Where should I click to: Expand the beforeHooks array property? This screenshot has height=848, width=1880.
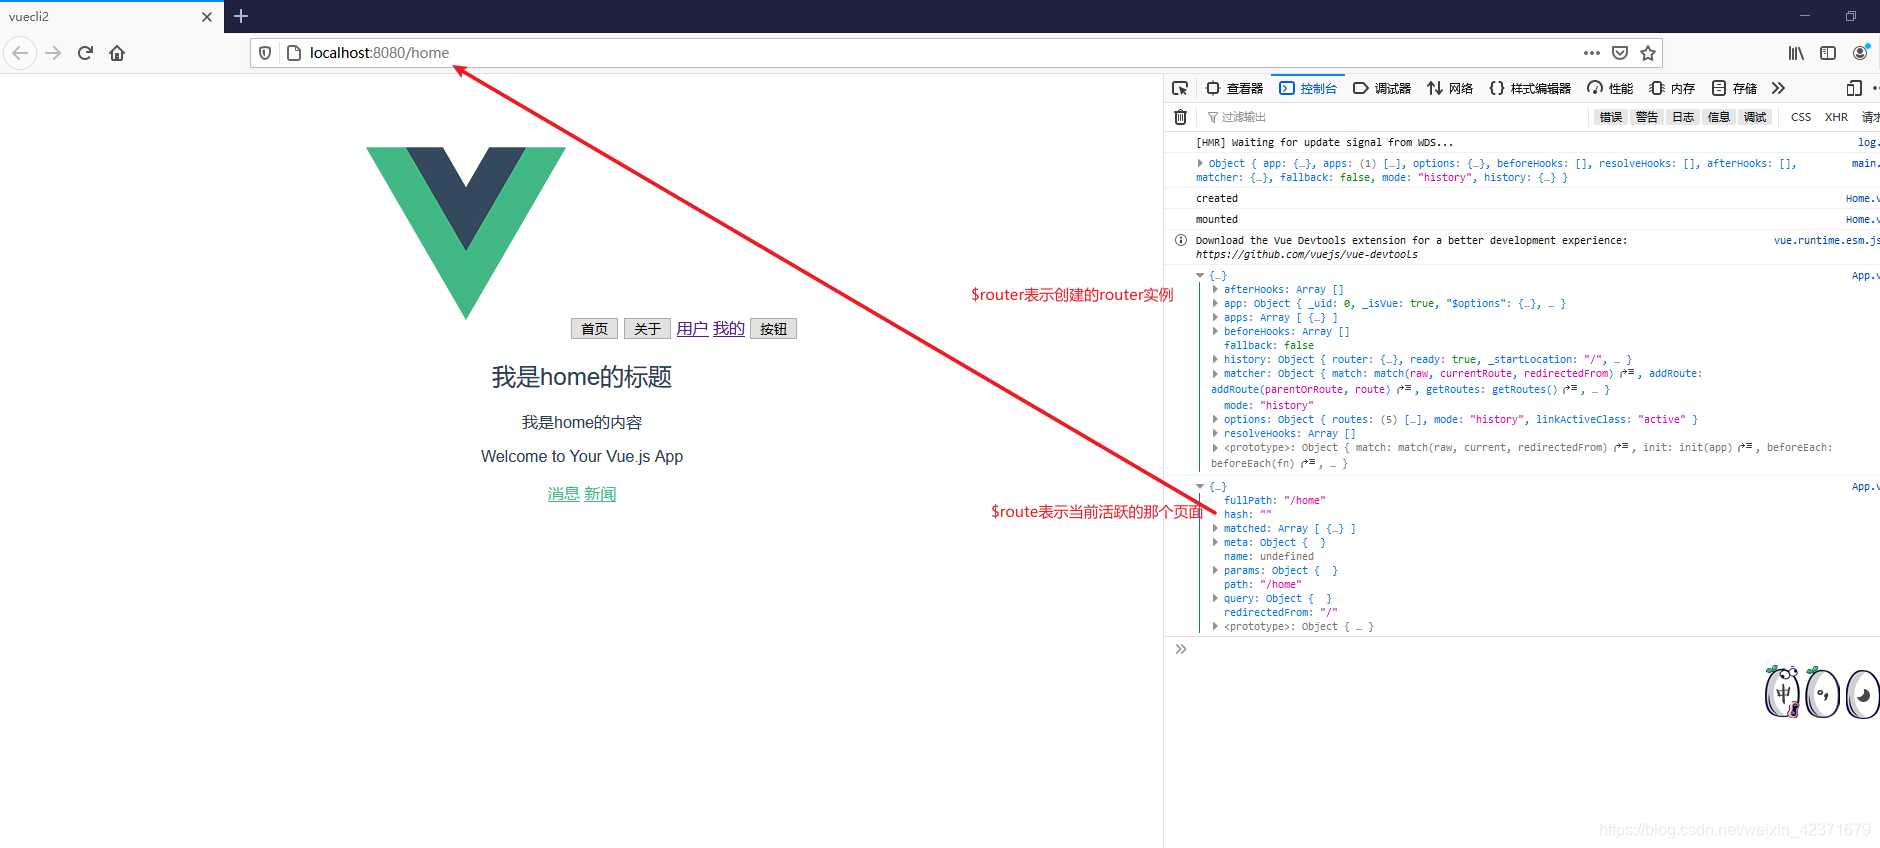(x=1215, y=331)
